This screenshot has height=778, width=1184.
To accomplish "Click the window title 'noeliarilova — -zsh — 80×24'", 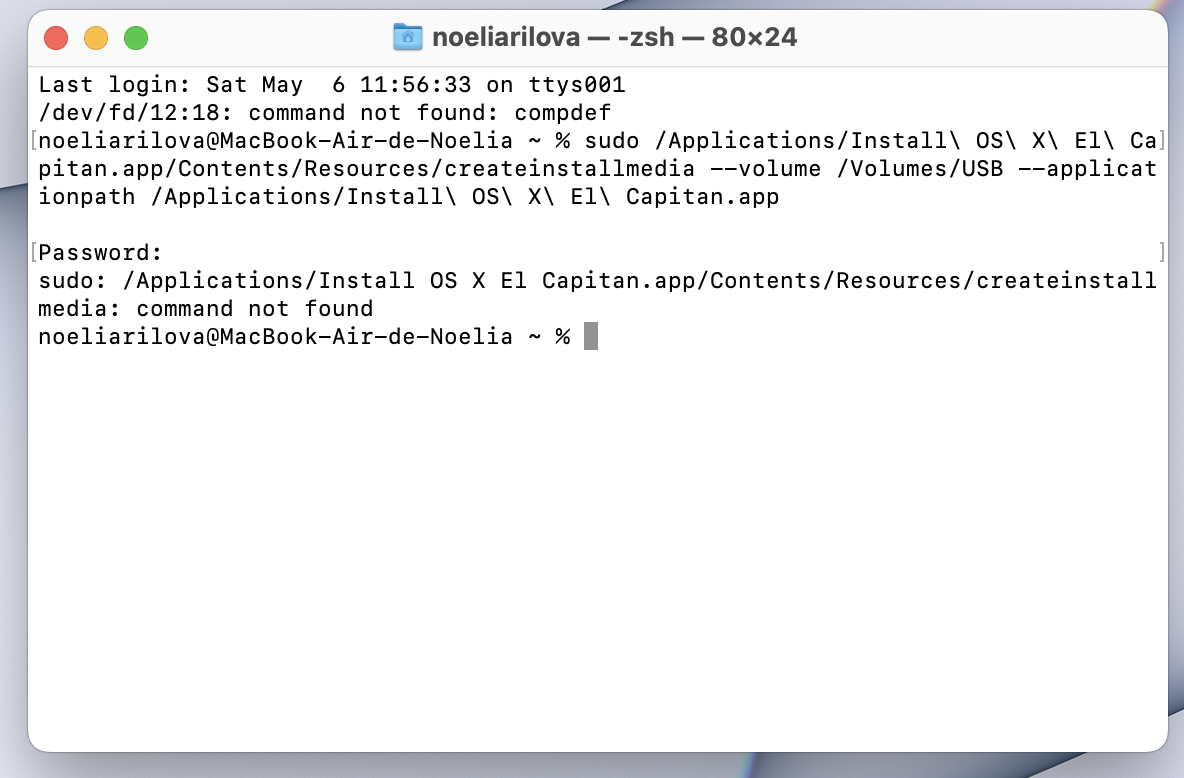I will [614, 38].
